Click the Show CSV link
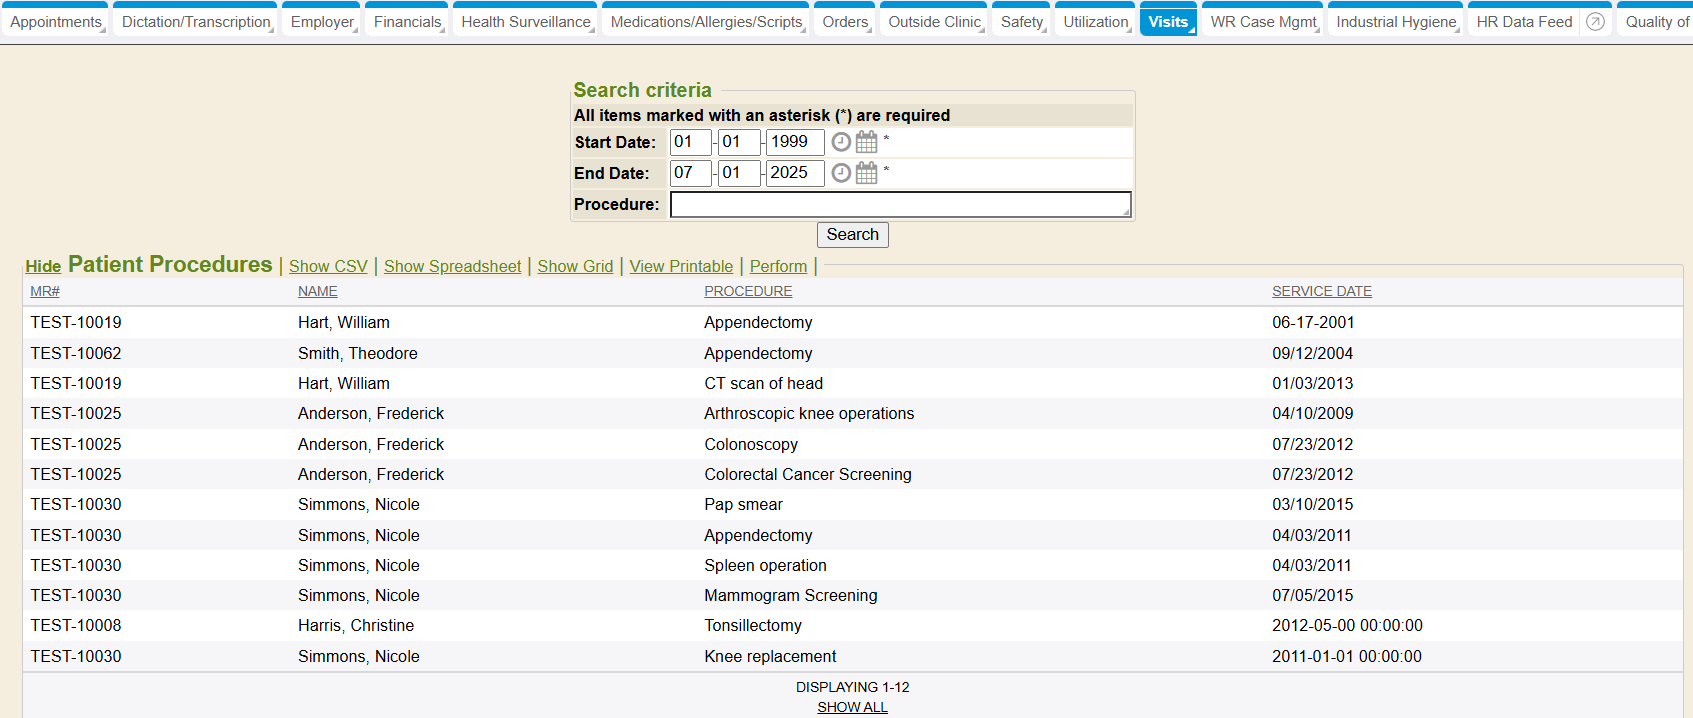The image size is (1693, 718). click(328, 266)
